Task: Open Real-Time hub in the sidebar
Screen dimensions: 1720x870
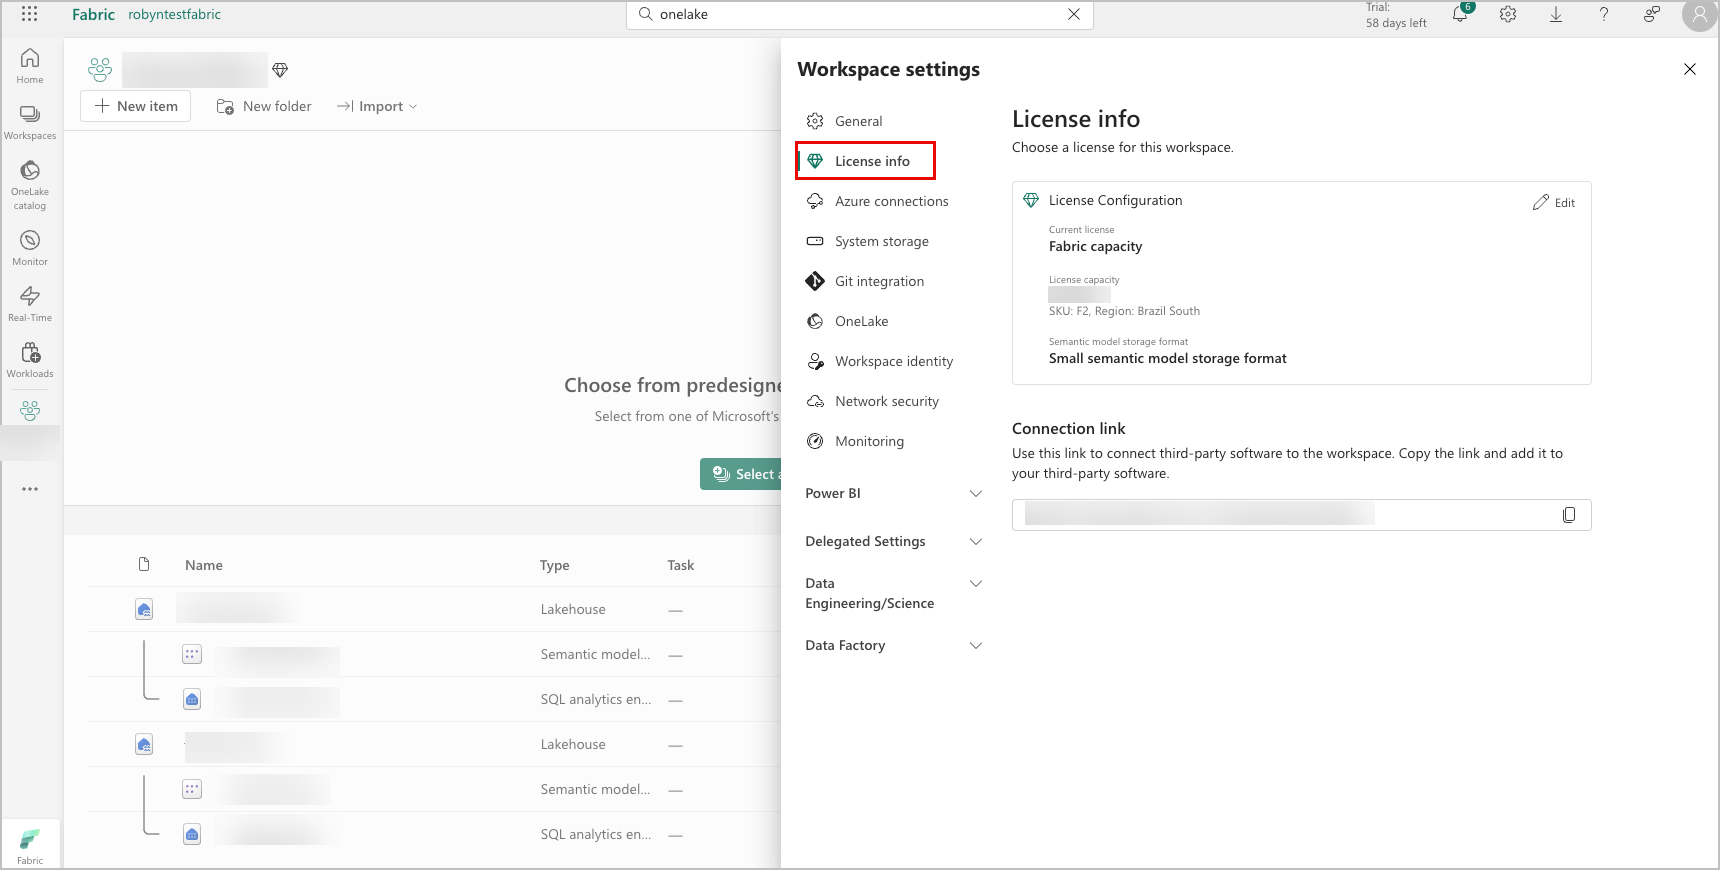Action: pos(30,304)
